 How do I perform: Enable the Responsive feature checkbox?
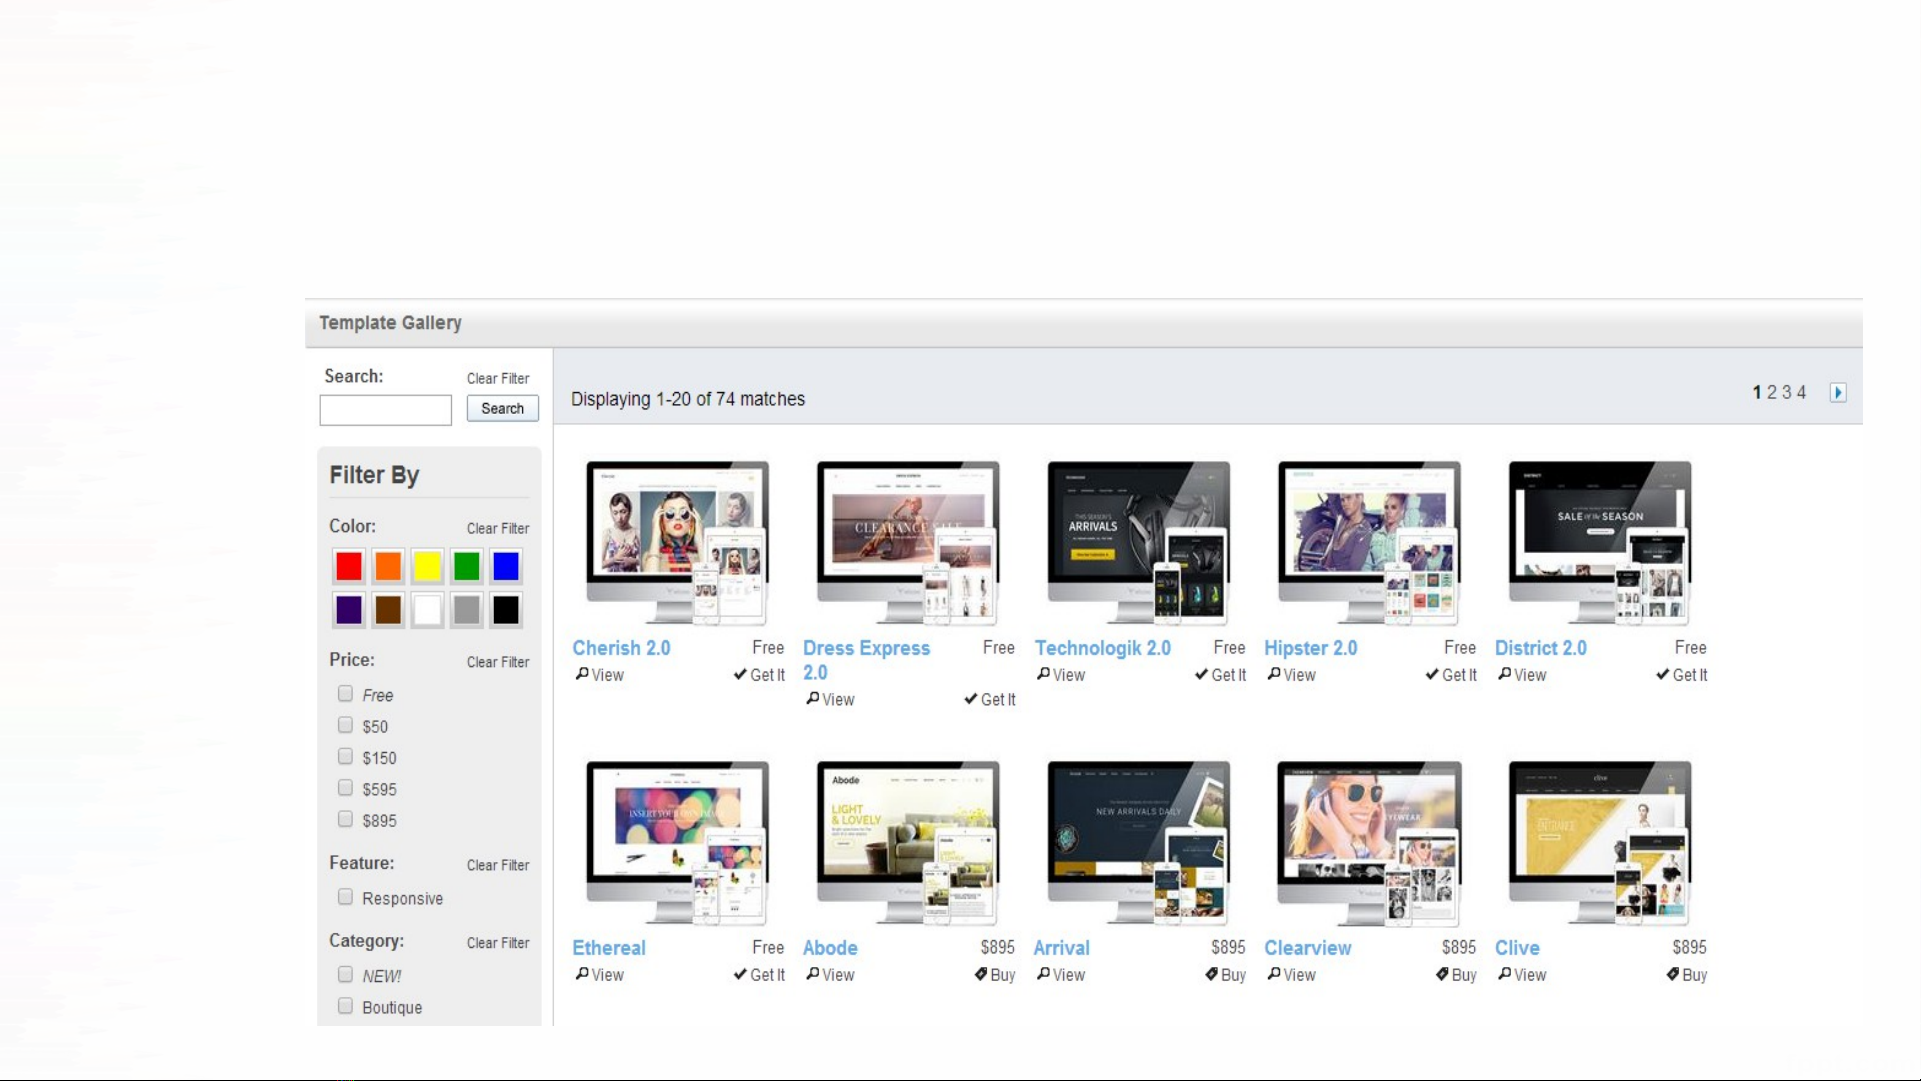345,897
